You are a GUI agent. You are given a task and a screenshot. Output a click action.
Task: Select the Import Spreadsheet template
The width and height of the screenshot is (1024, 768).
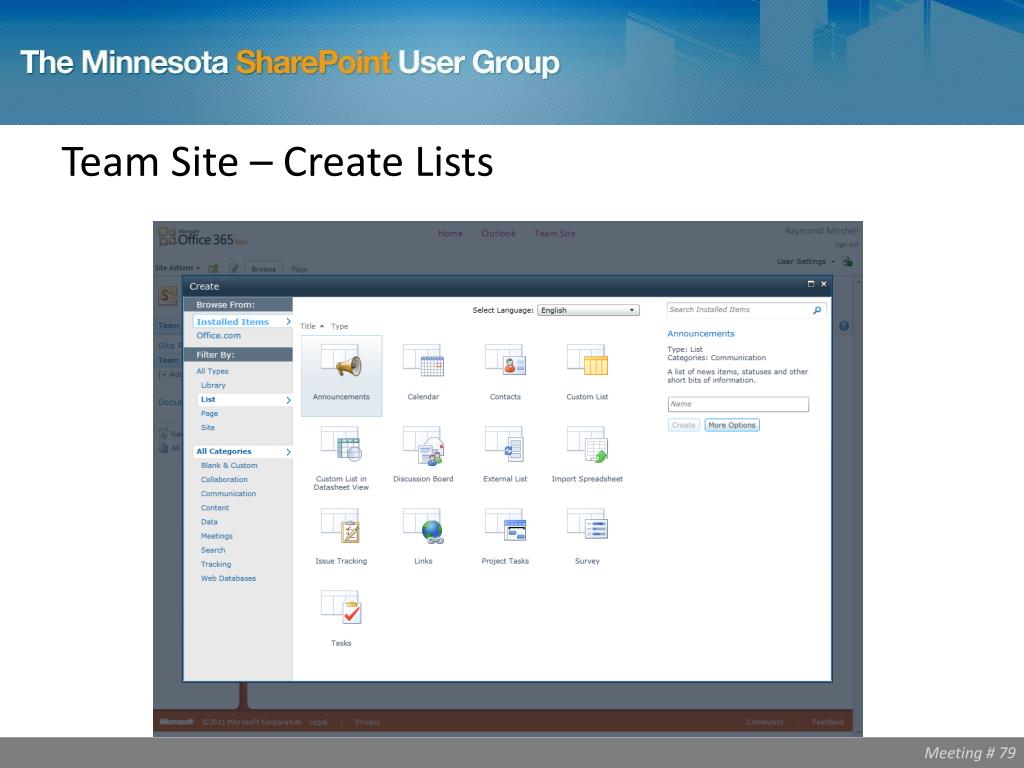click(587, 444)
